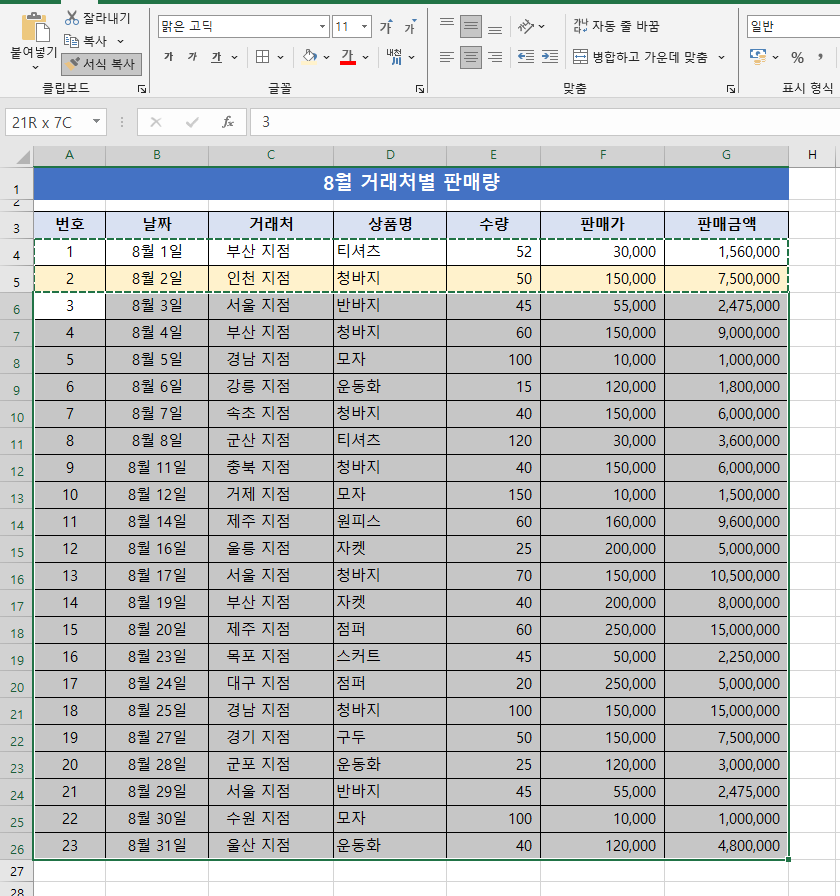Increase the indent
Screen dimensions: 840x896
[550, 57]
